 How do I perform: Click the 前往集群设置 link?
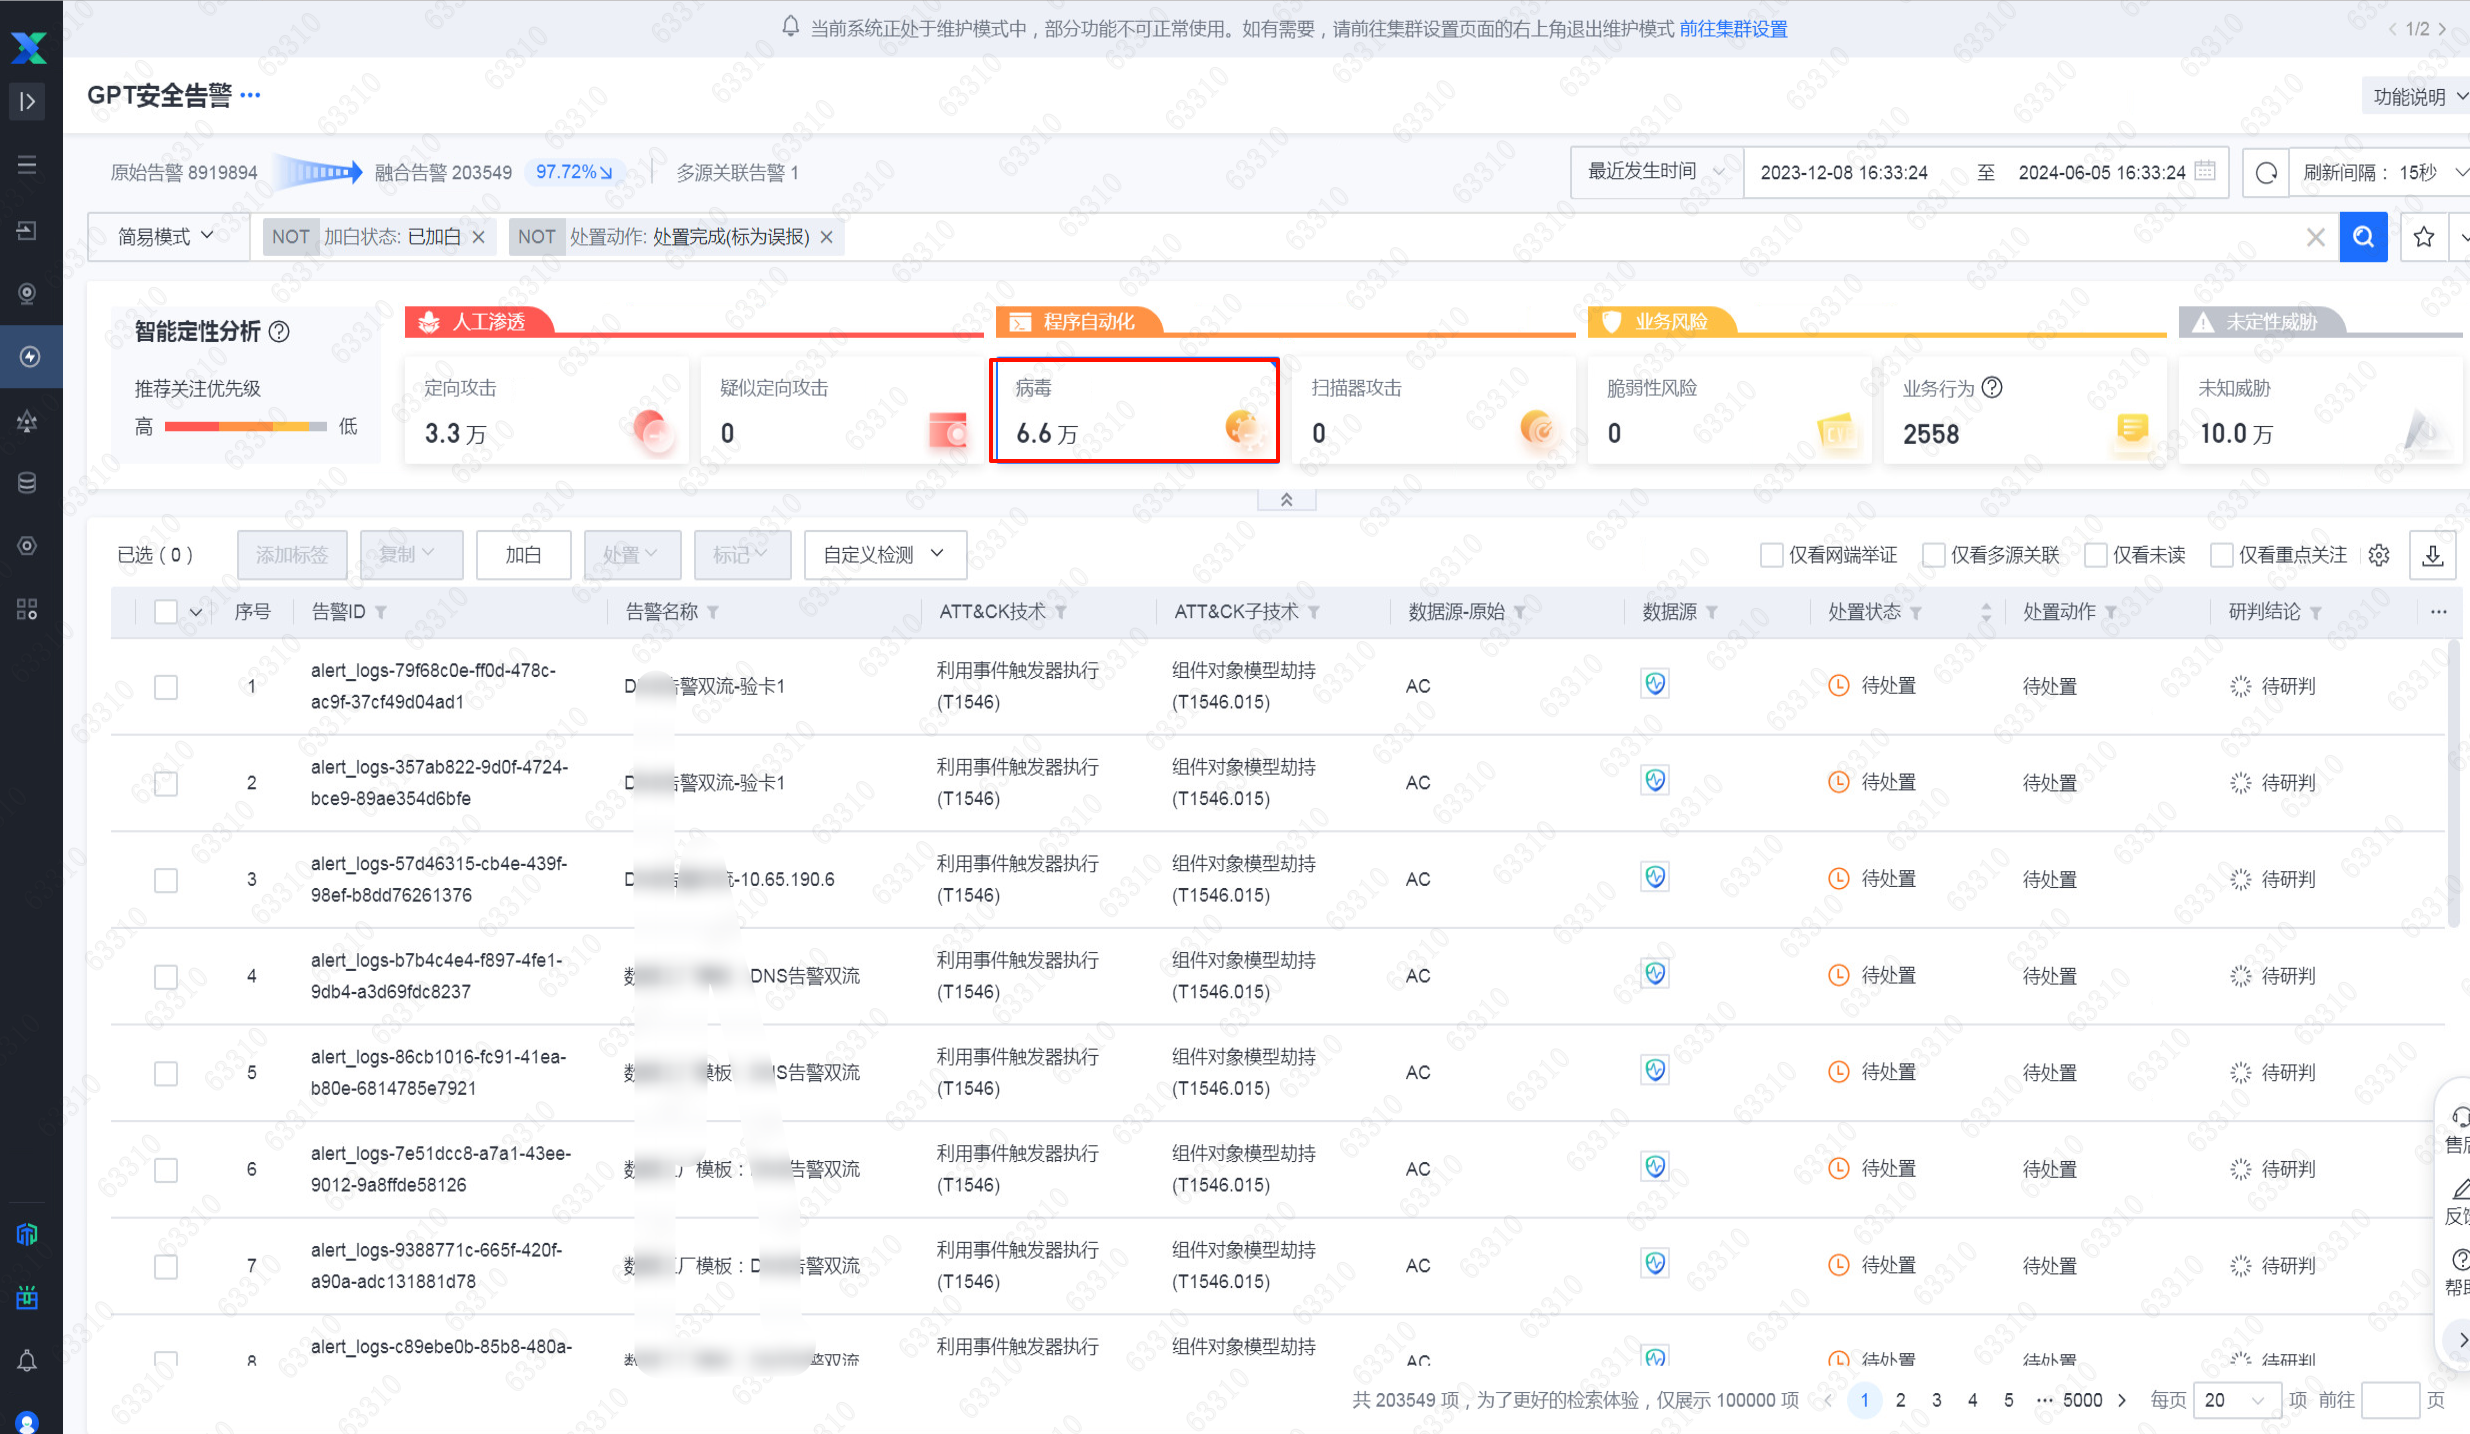tap(1733, 29)
